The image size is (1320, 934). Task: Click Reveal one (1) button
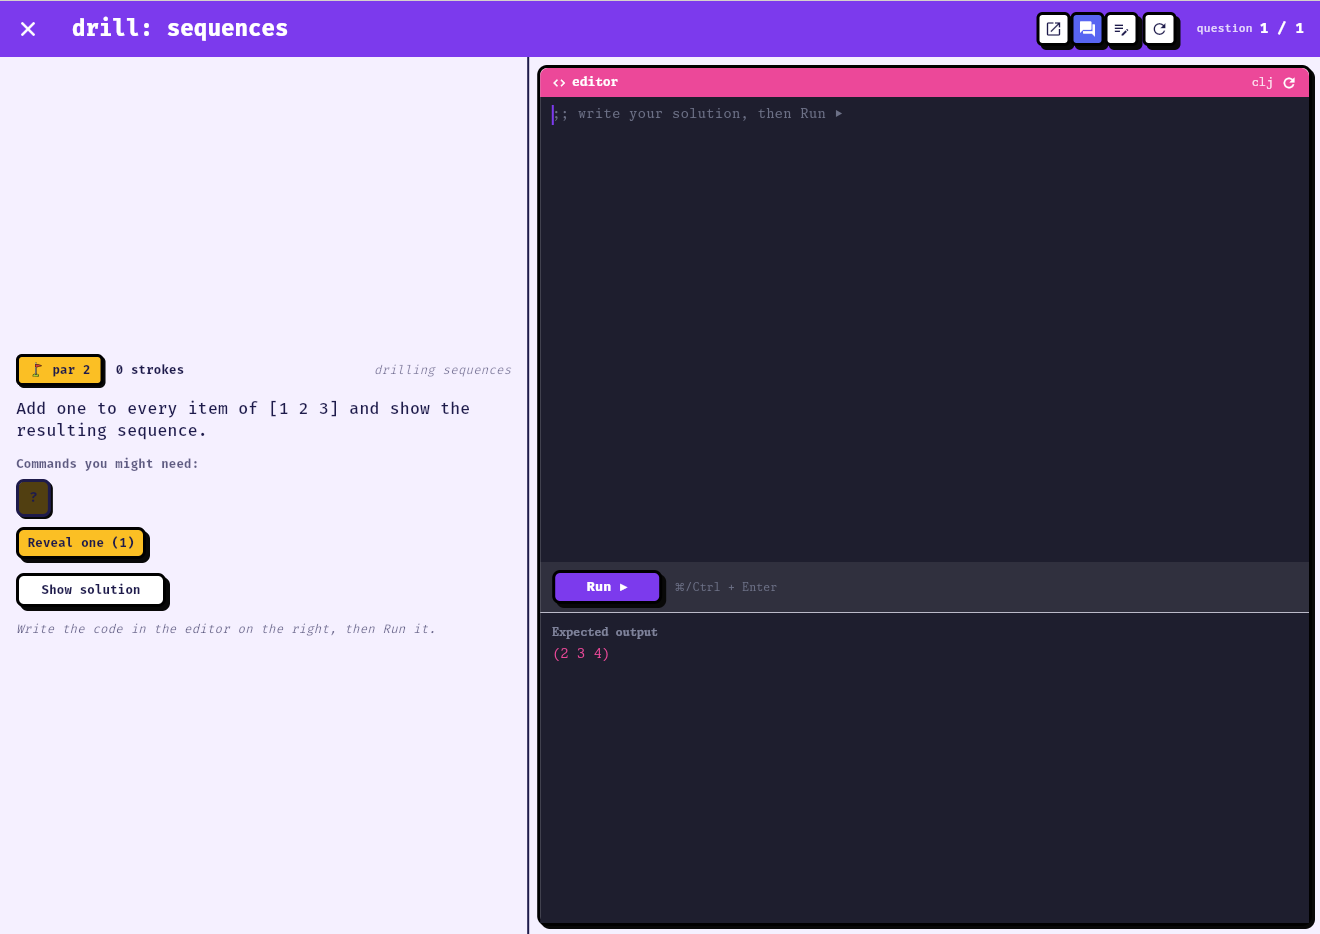[81, 543]
